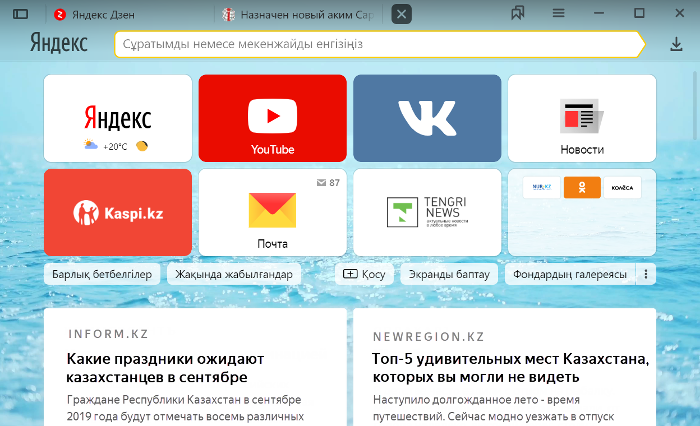
Task: Open the side panel toggle icon
Action: (x=21, y=14)
